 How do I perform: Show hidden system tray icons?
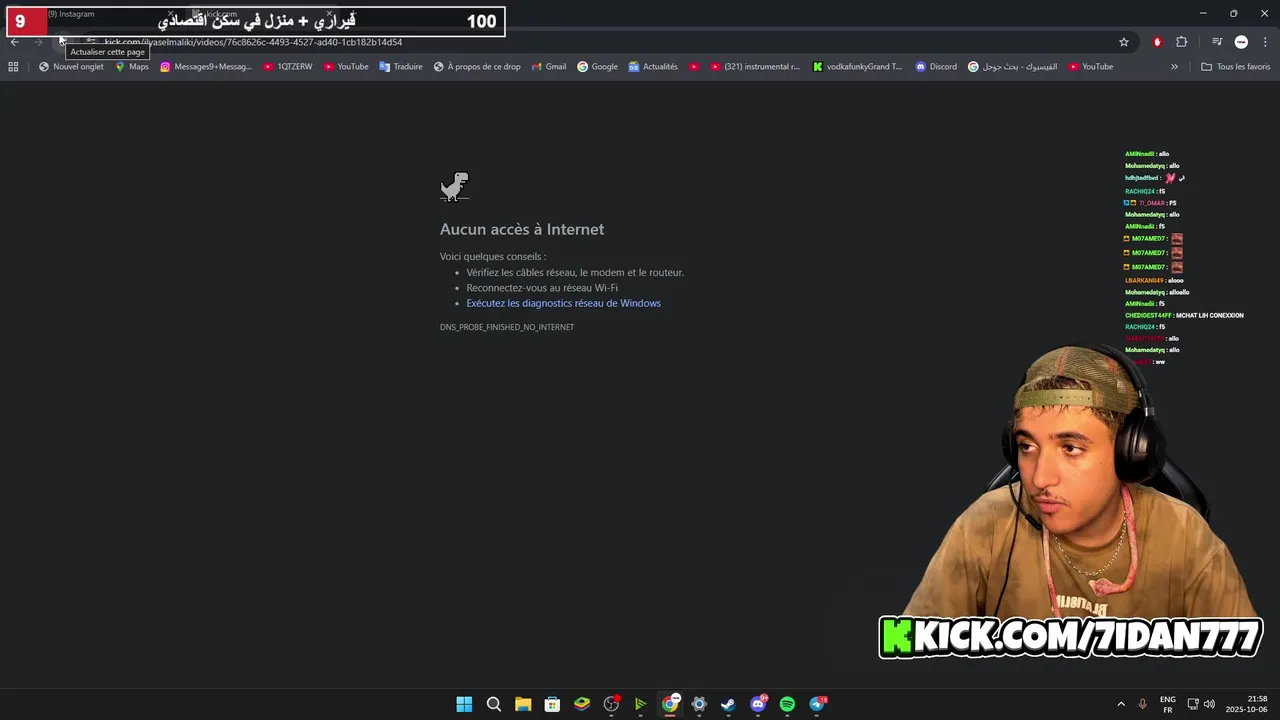coord(1121,704)
